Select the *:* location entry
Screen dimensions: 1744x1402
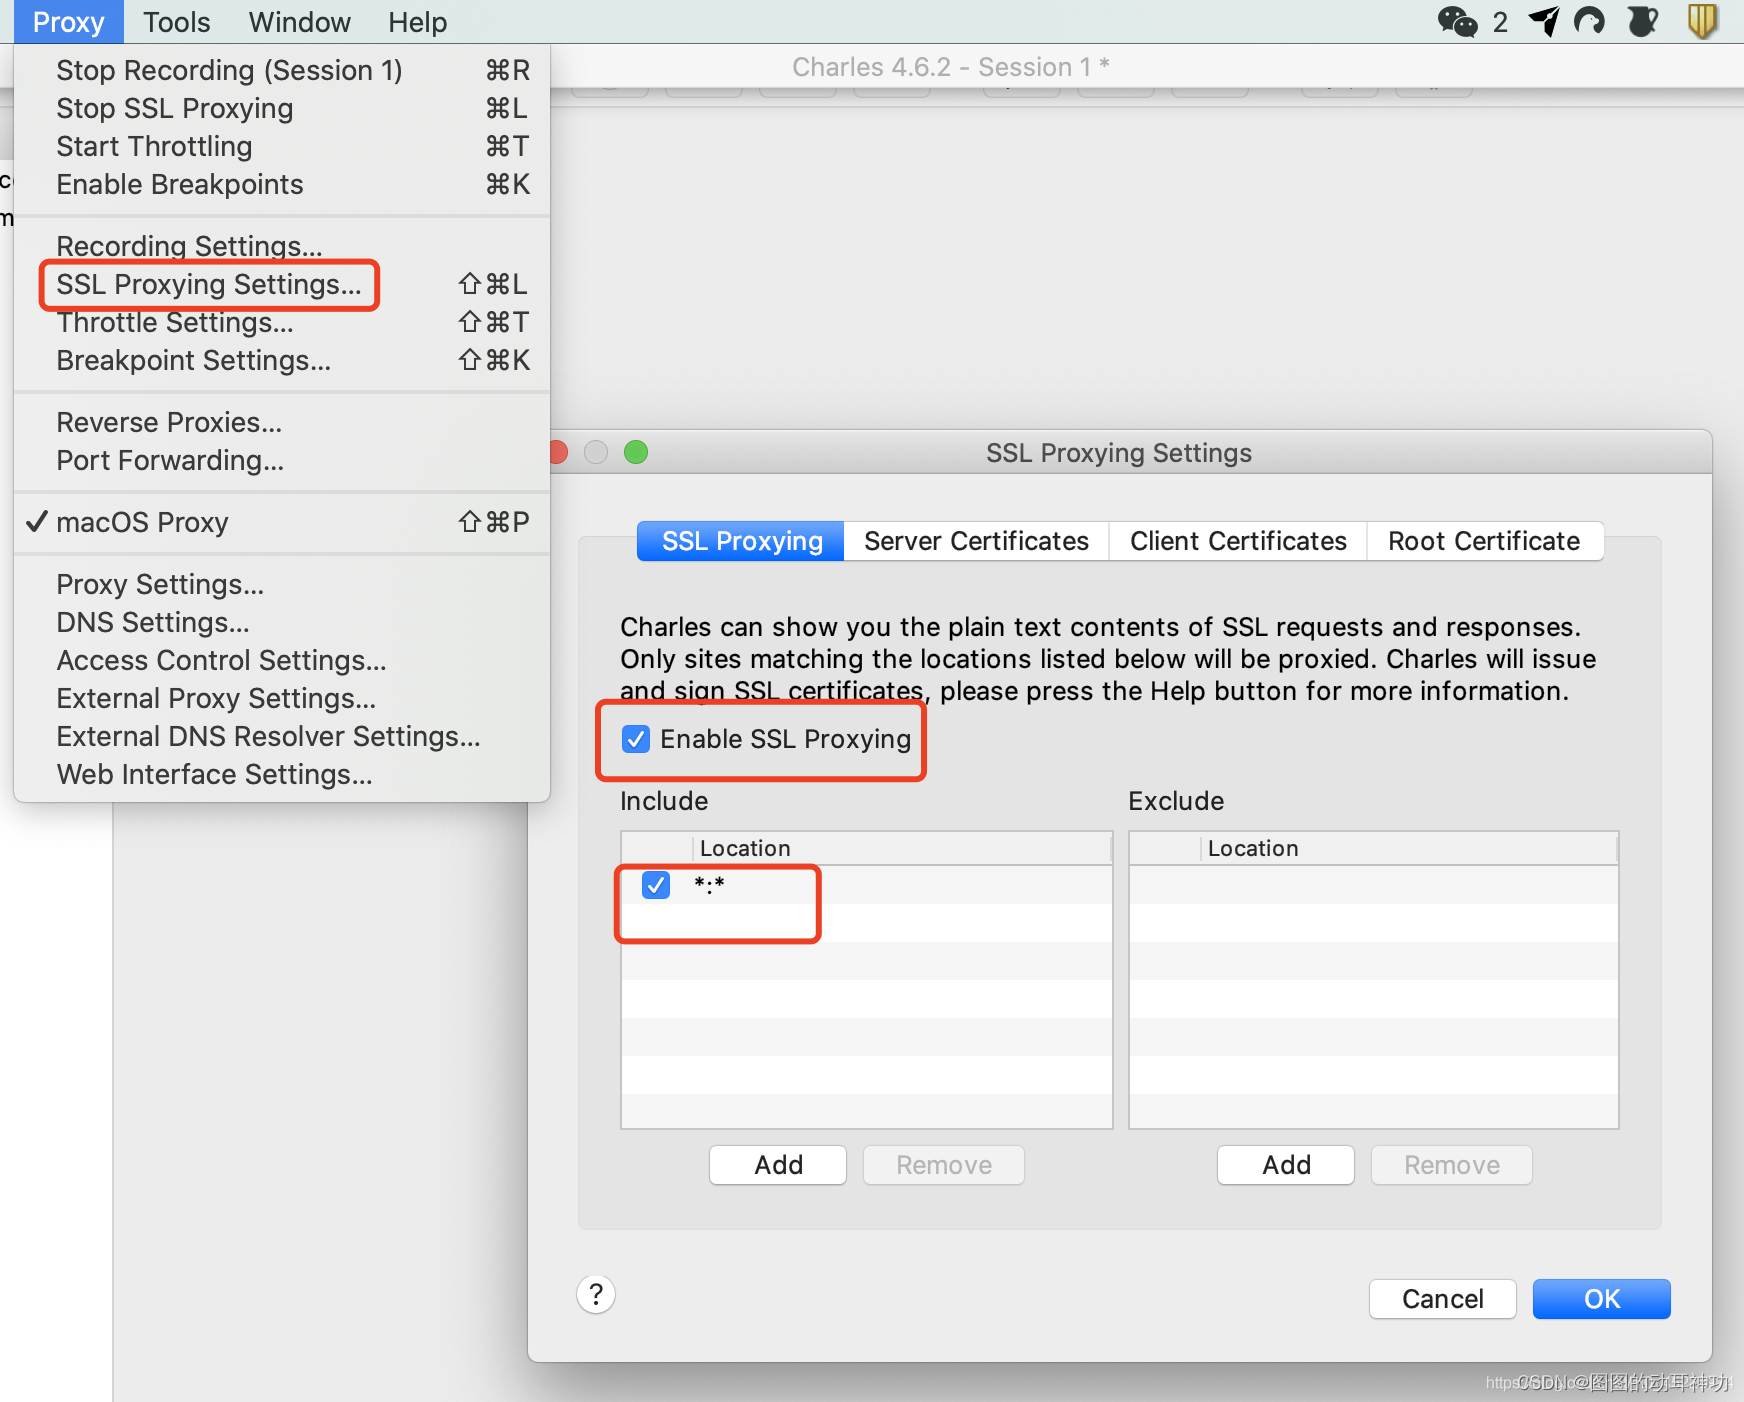point(867,885)
